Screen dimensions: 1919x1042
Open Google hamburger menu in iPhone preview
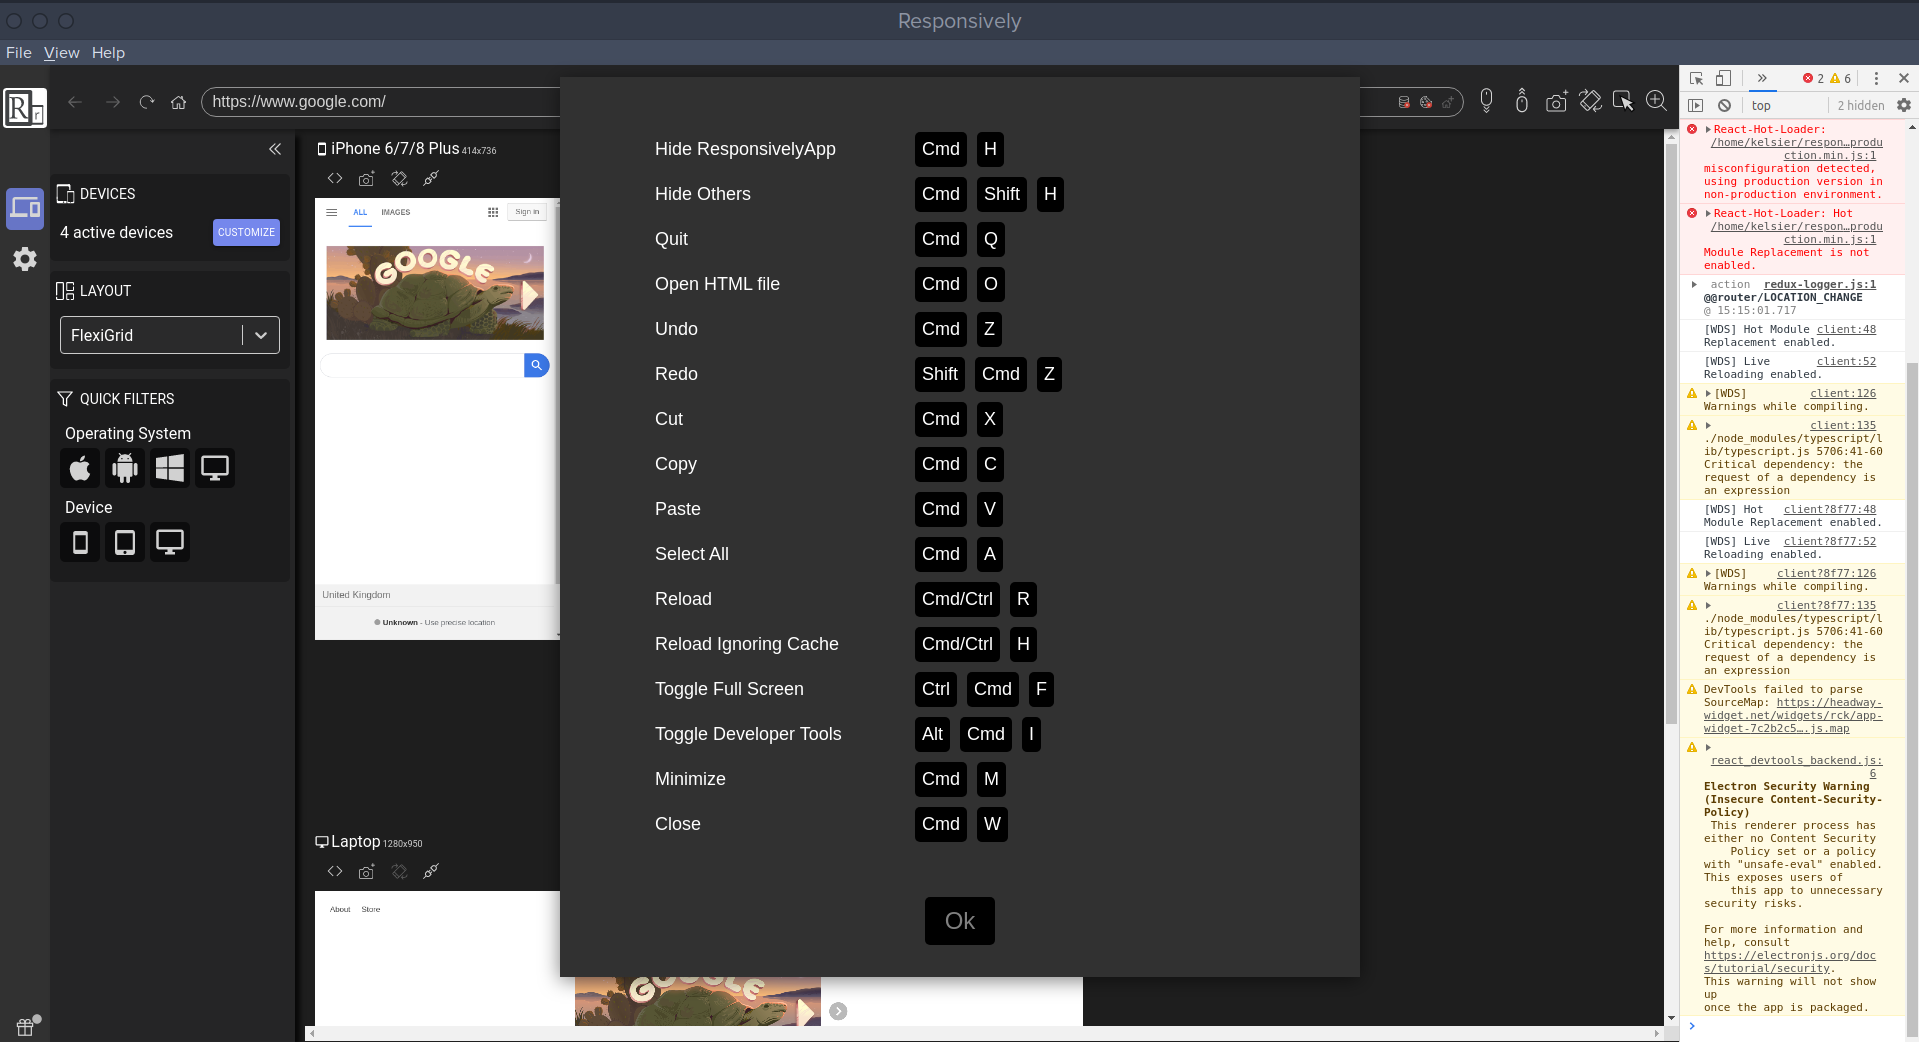click(332, 212)
